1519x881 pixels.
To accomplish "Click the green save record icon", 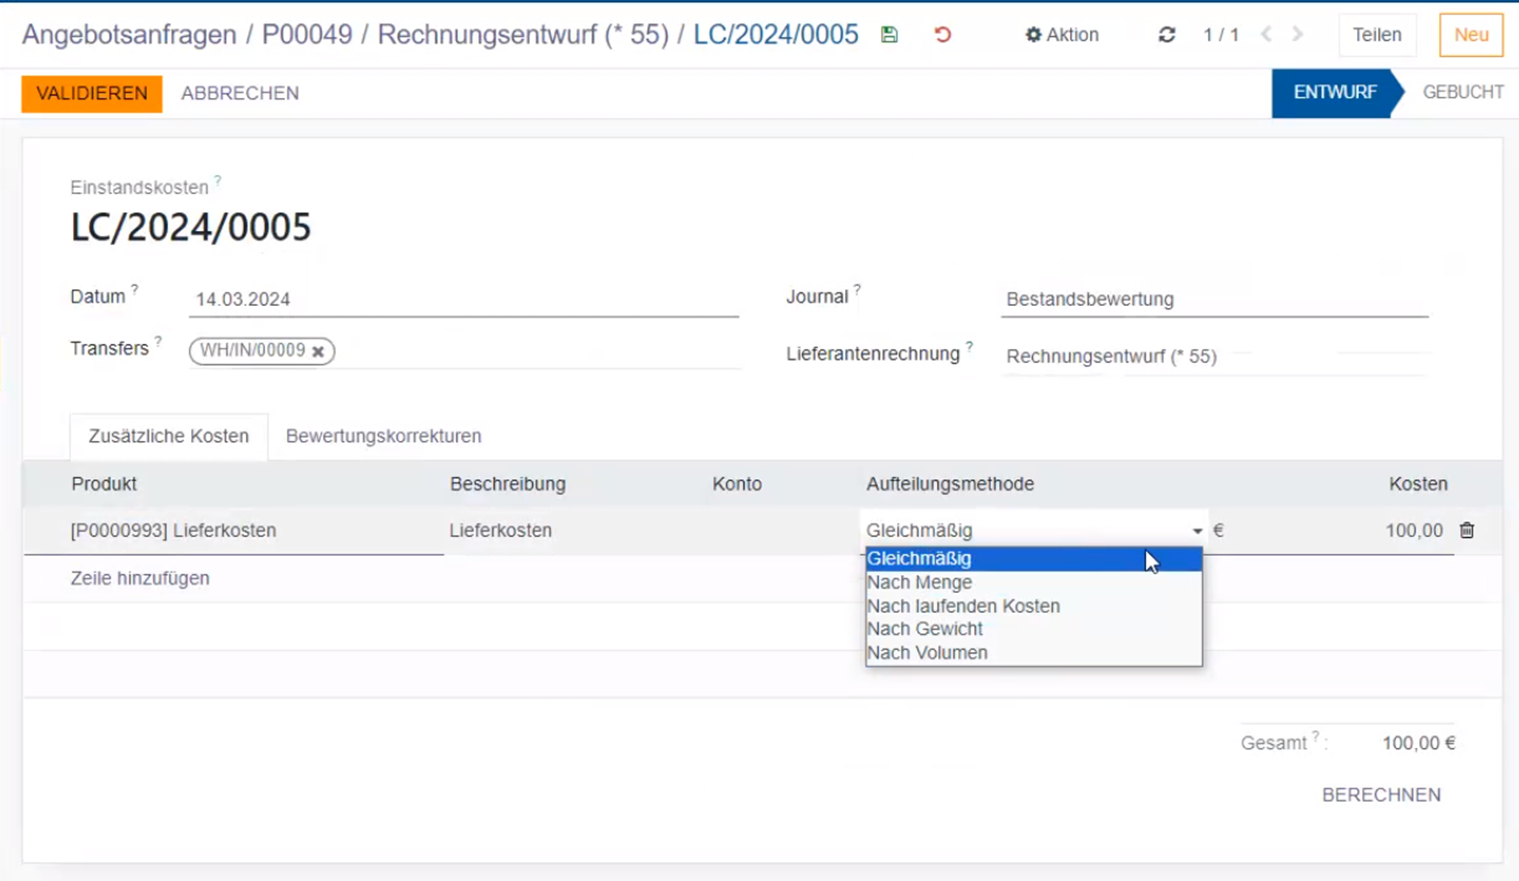I will 889,35.
